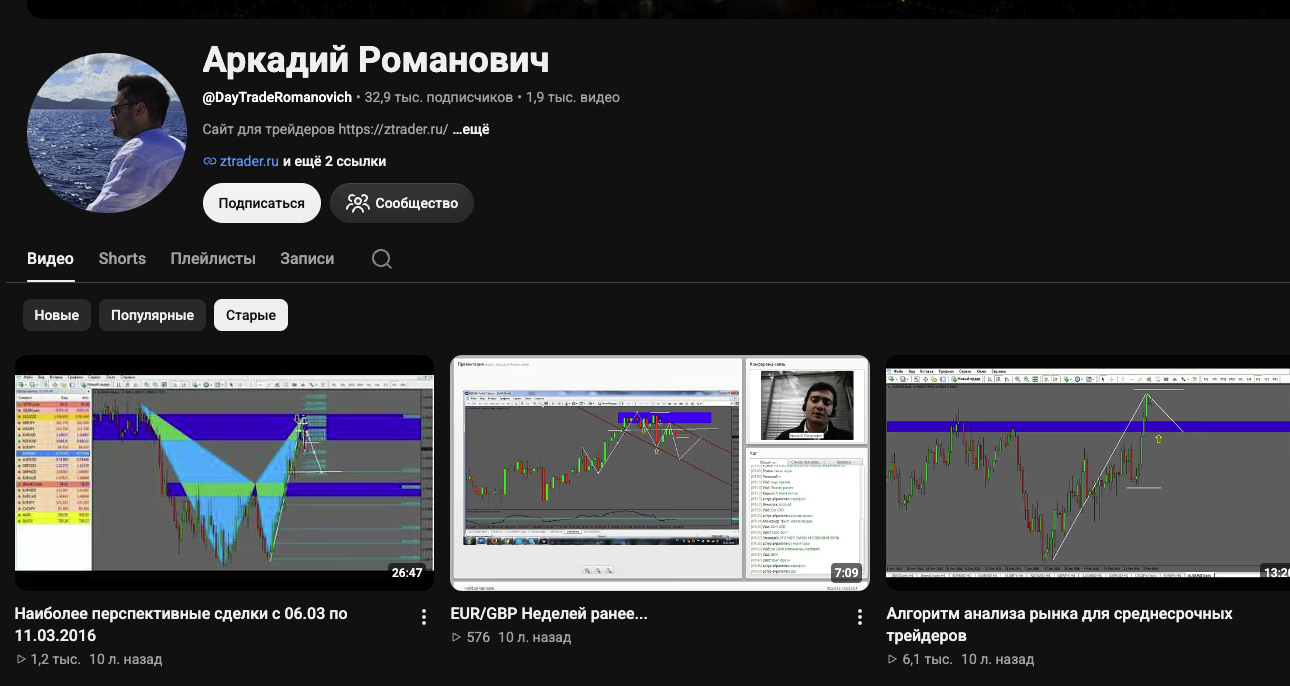Select the Старые sort chip

[251, 315]
